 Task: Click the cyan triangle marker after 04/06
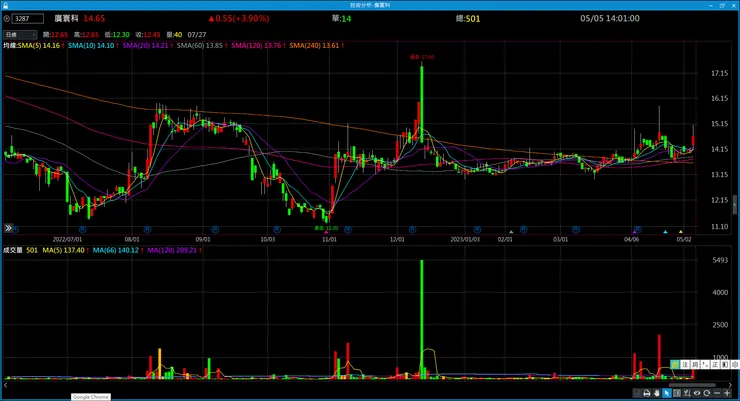[x=665, y=232]
